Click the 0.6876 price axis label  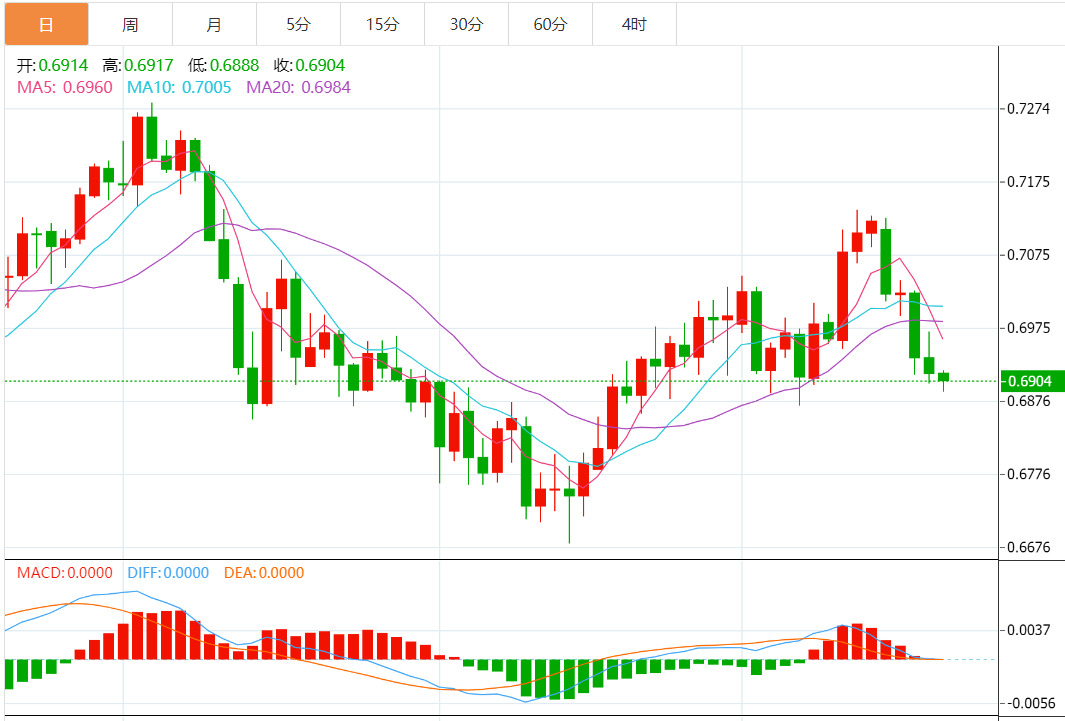click(1031, 401)
